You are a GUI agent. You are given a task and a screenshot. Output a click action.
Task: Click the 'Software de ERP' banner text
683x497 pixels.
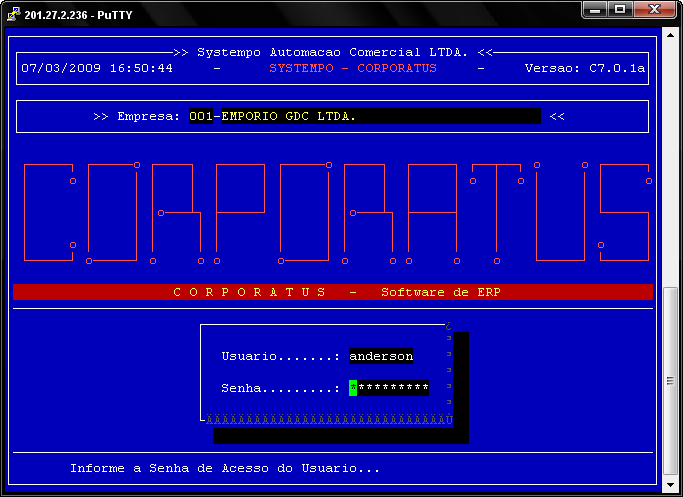pyautogui.click(x=441, y=292)
